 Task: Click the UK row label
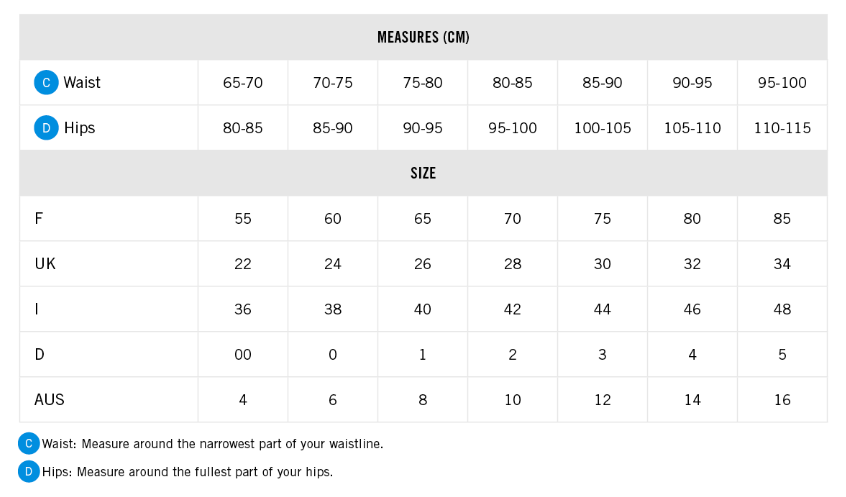pos(45,264)
